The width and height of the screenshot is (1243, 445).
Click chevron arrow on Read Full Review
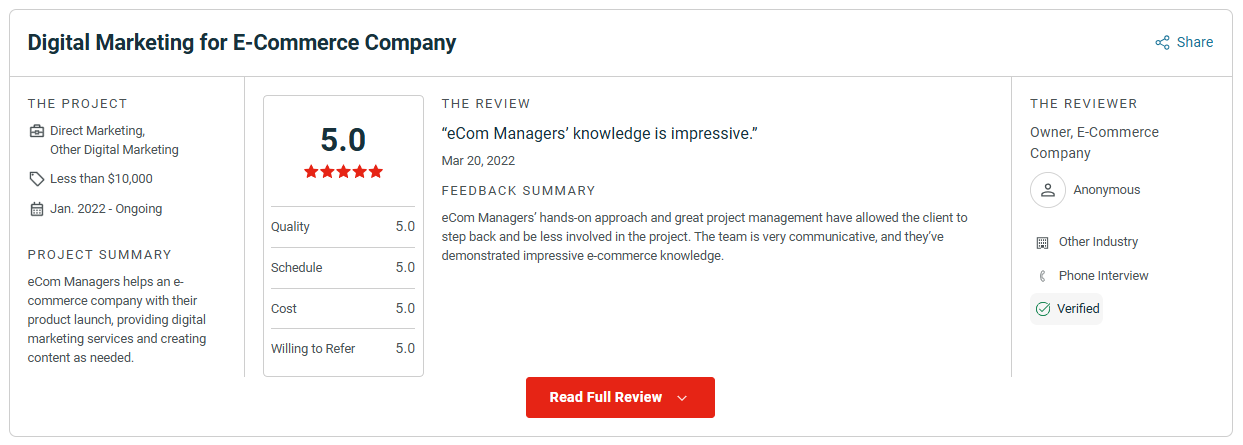[682, 398]
